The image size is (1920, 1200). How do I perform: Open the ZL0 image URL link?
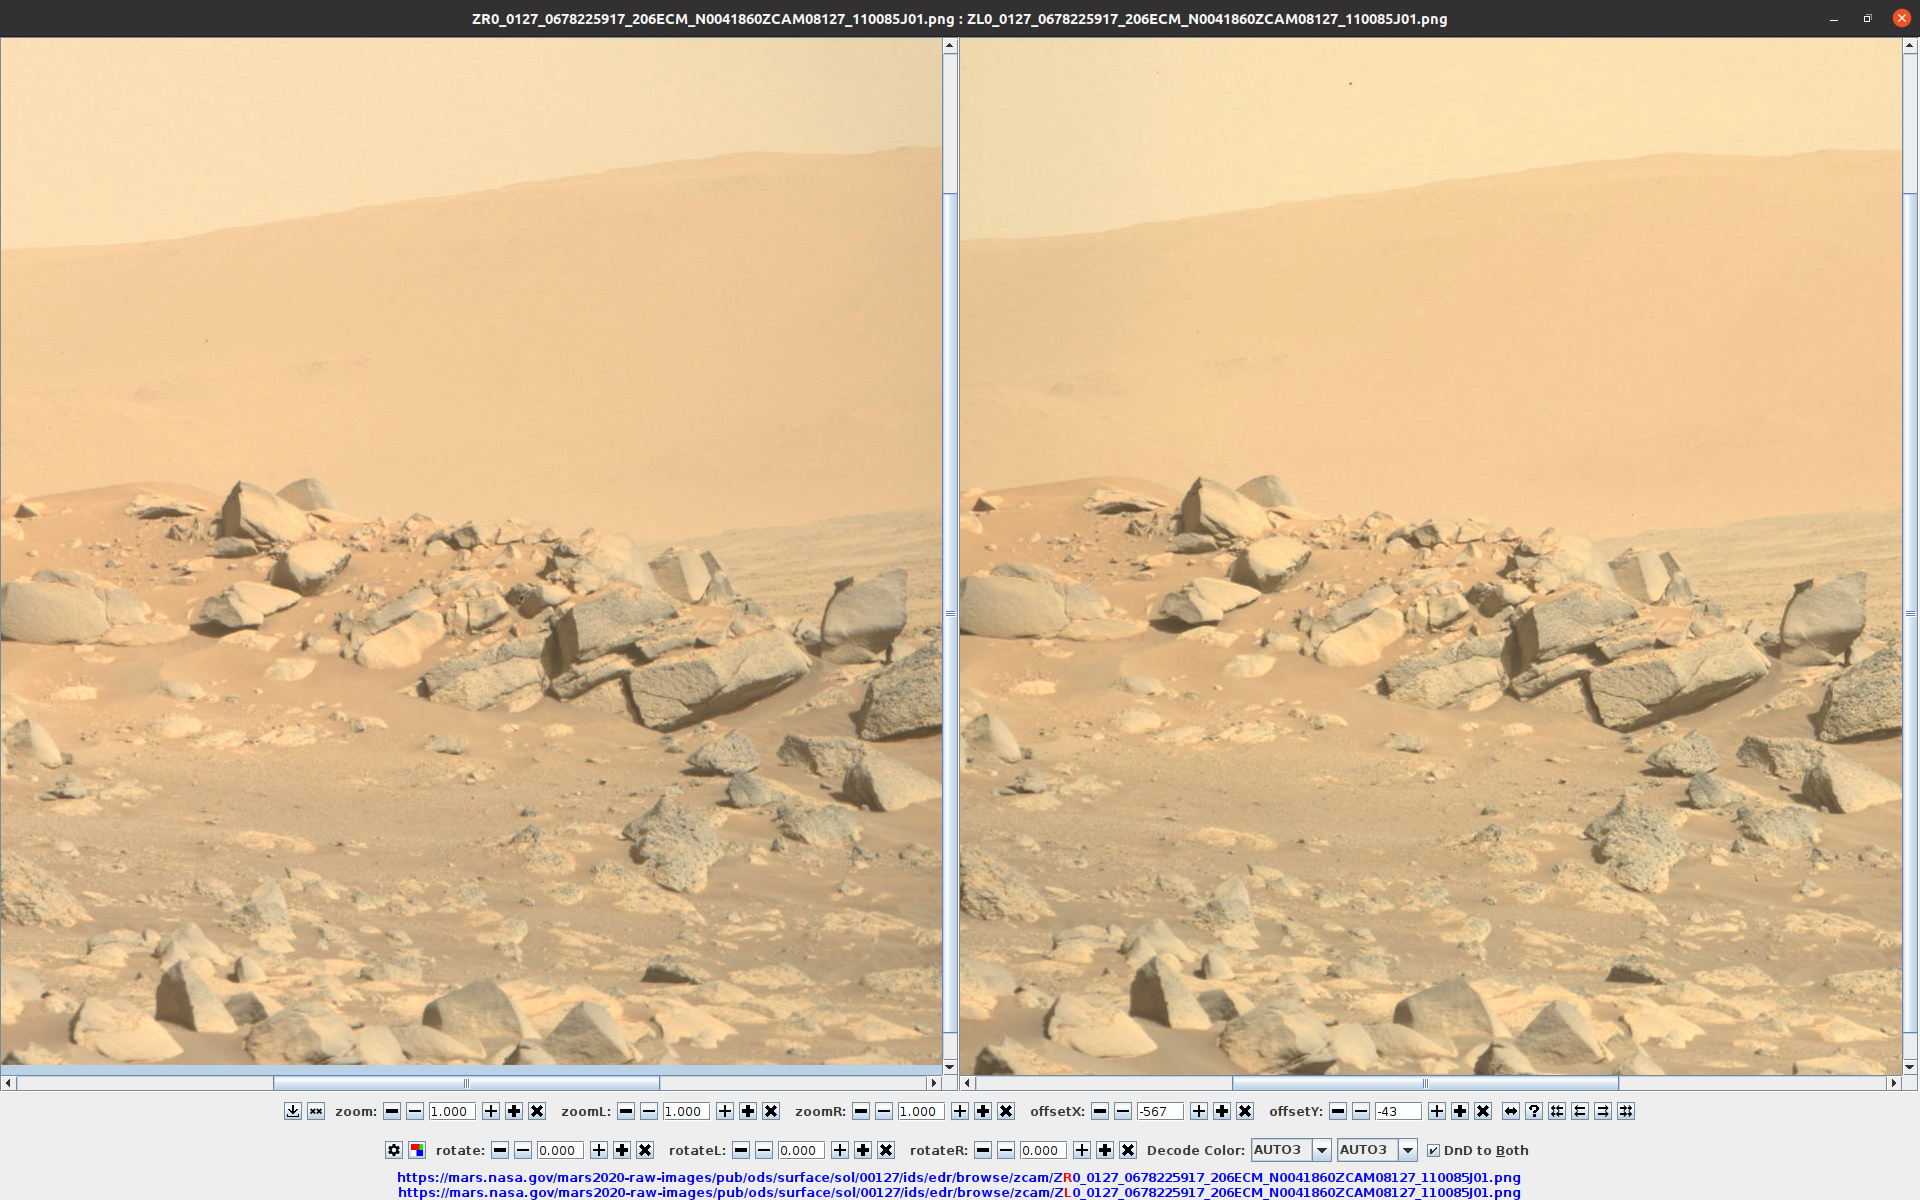point(958,1192)
